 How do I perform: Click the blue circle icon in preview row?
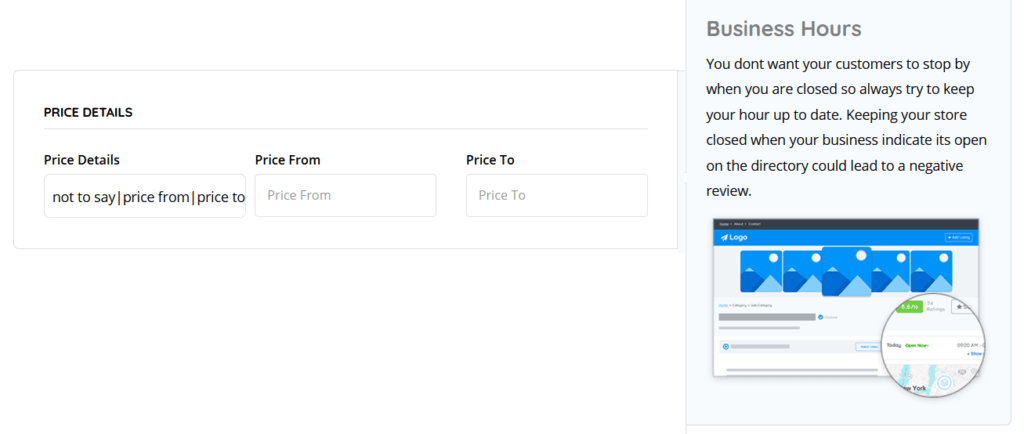725,347
